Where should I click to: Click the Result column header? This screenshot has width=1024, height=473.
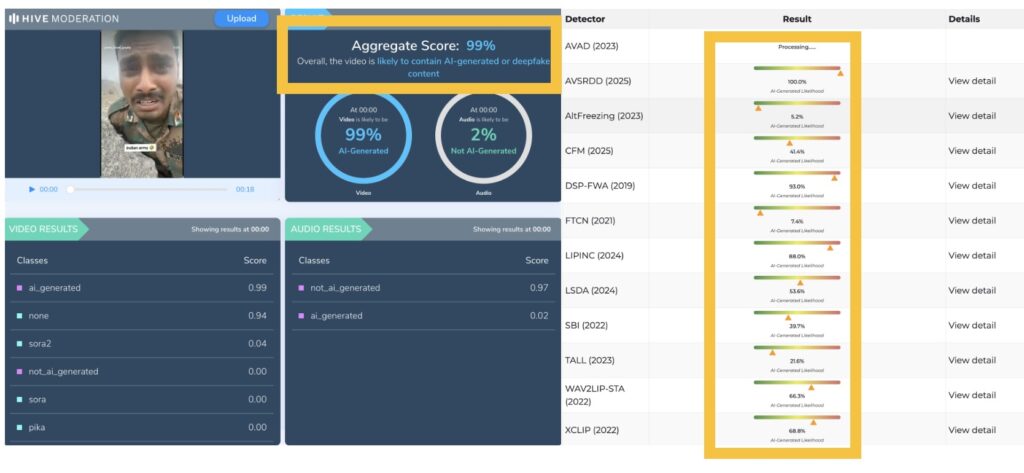pyautogui.click(x=796, y=19)
